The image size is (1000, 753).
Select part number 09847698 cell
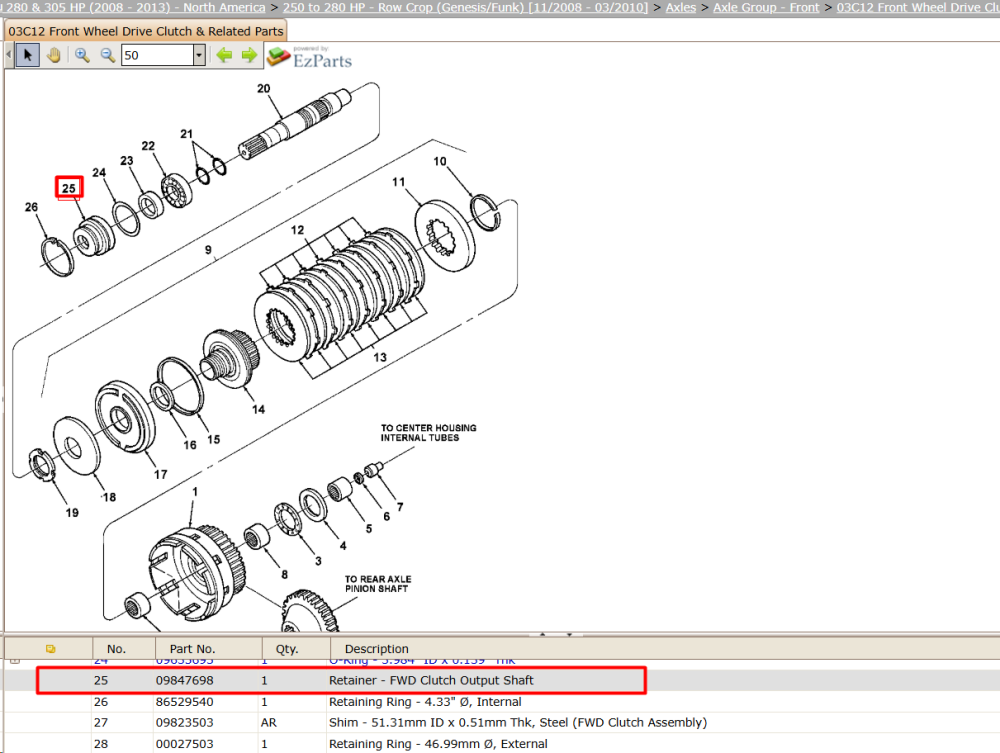[x=184, y=680]
